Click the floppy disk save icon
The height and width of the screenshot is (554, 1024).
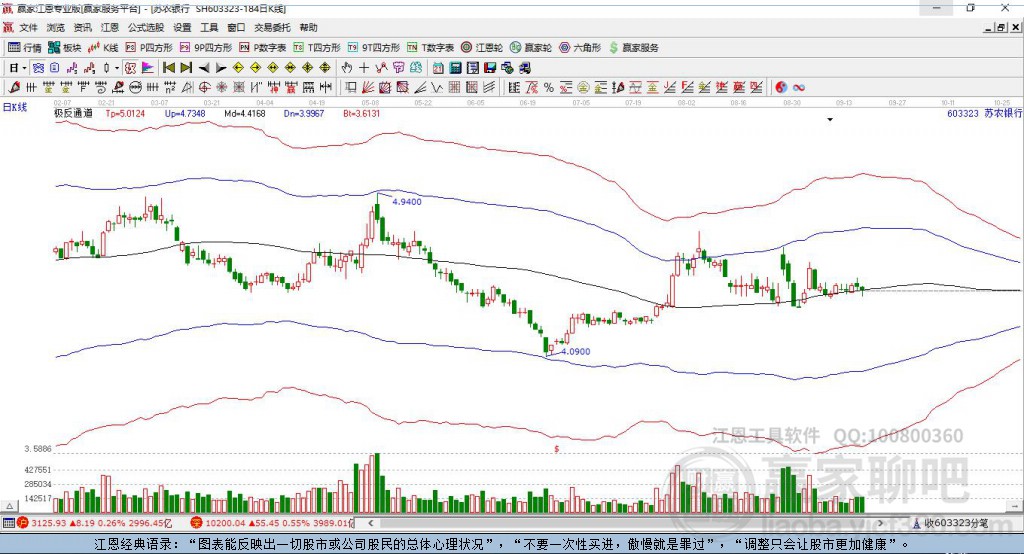[x=490, y=68]
